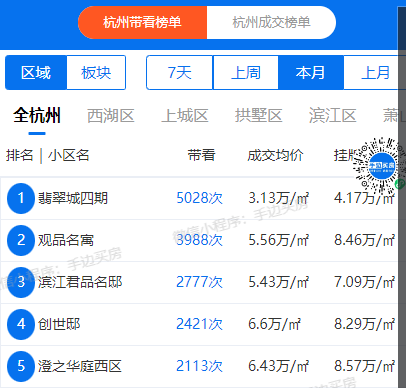Viewport: 406px width, 388px height.
Task: Open 观品名寓 community entry
Action: coord(66,240)
